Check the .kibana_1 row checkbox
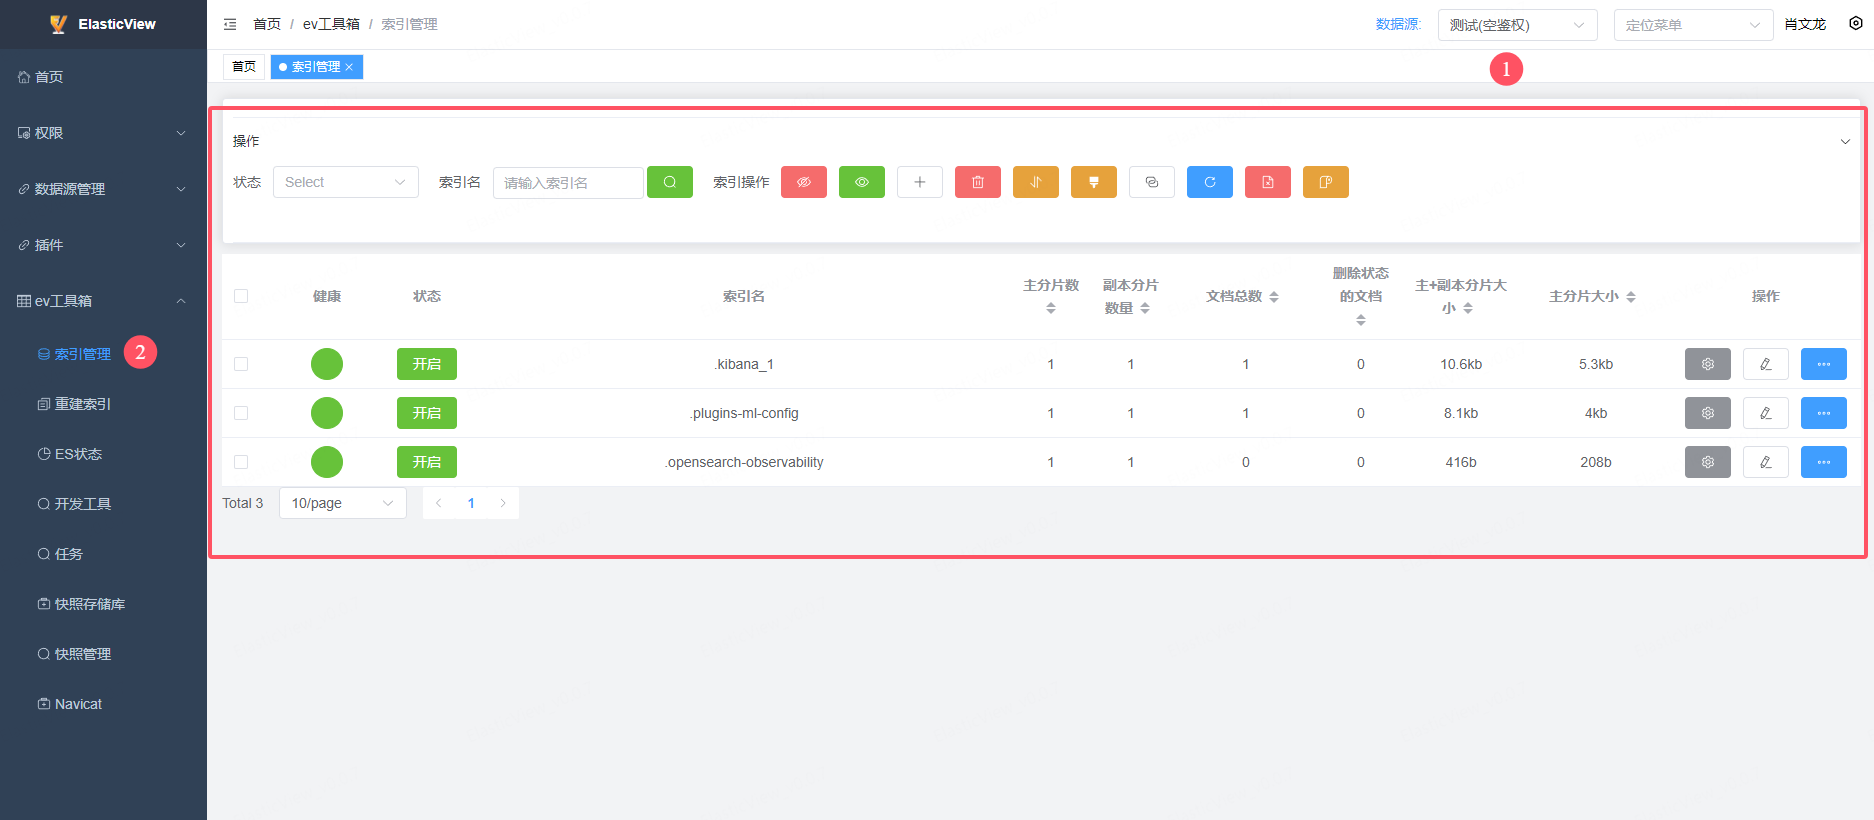Screen dimensions: 1874x820 click(x=241, y=364)
